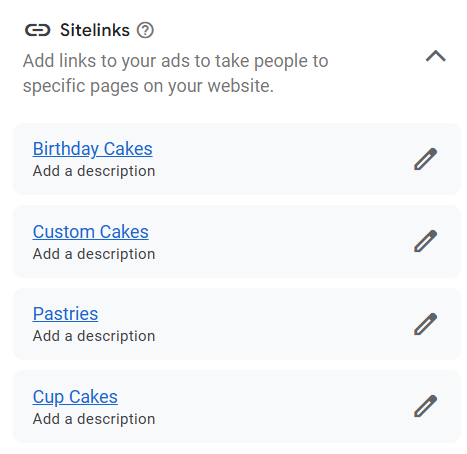Edit the Pastries sitelink pencil icon
The width and height of the screenshot is (467, 454).
(425, 324)
